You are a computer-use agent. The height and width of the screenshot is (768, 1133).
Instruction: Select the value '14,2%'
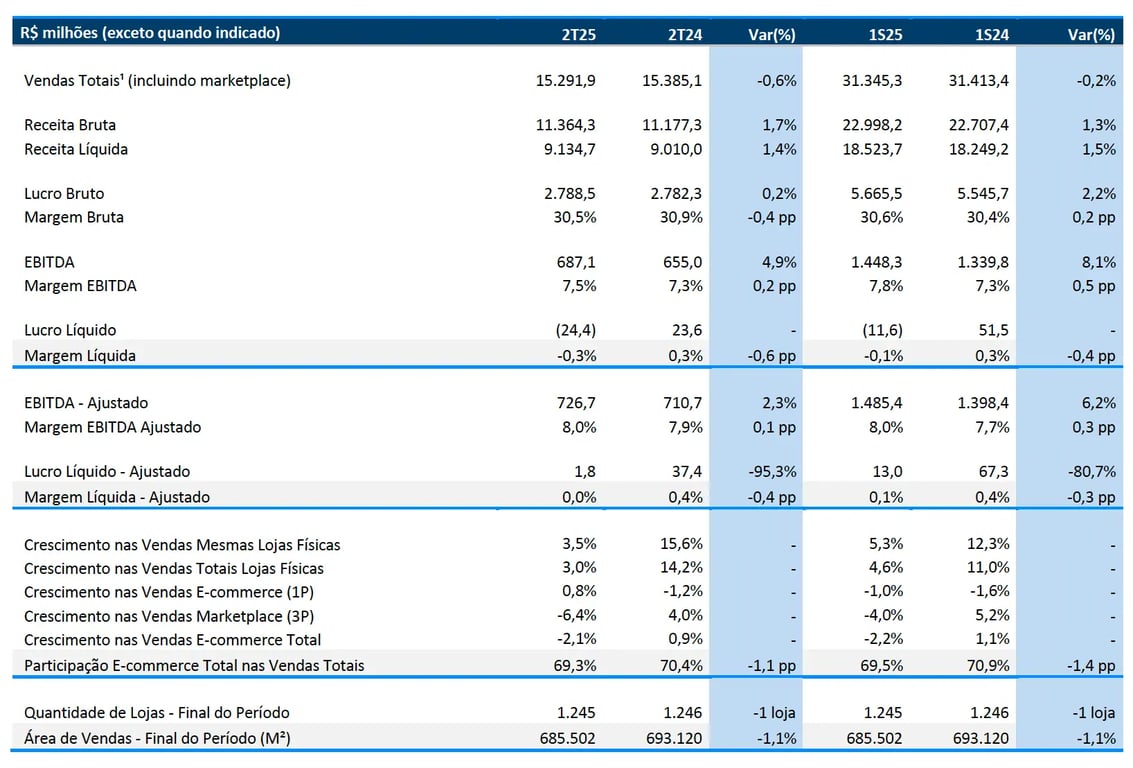tap(681, 567)
